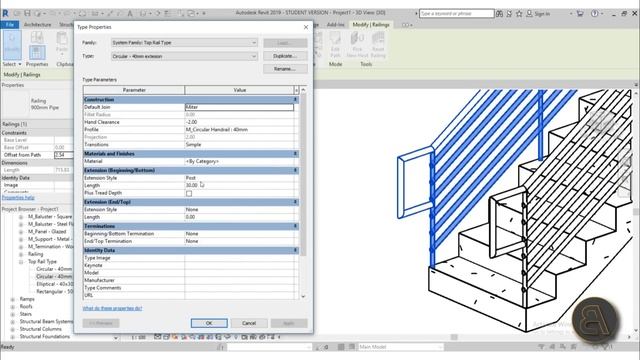Click the Text tool icon in quick access toolbar

[x=130, y=13]
